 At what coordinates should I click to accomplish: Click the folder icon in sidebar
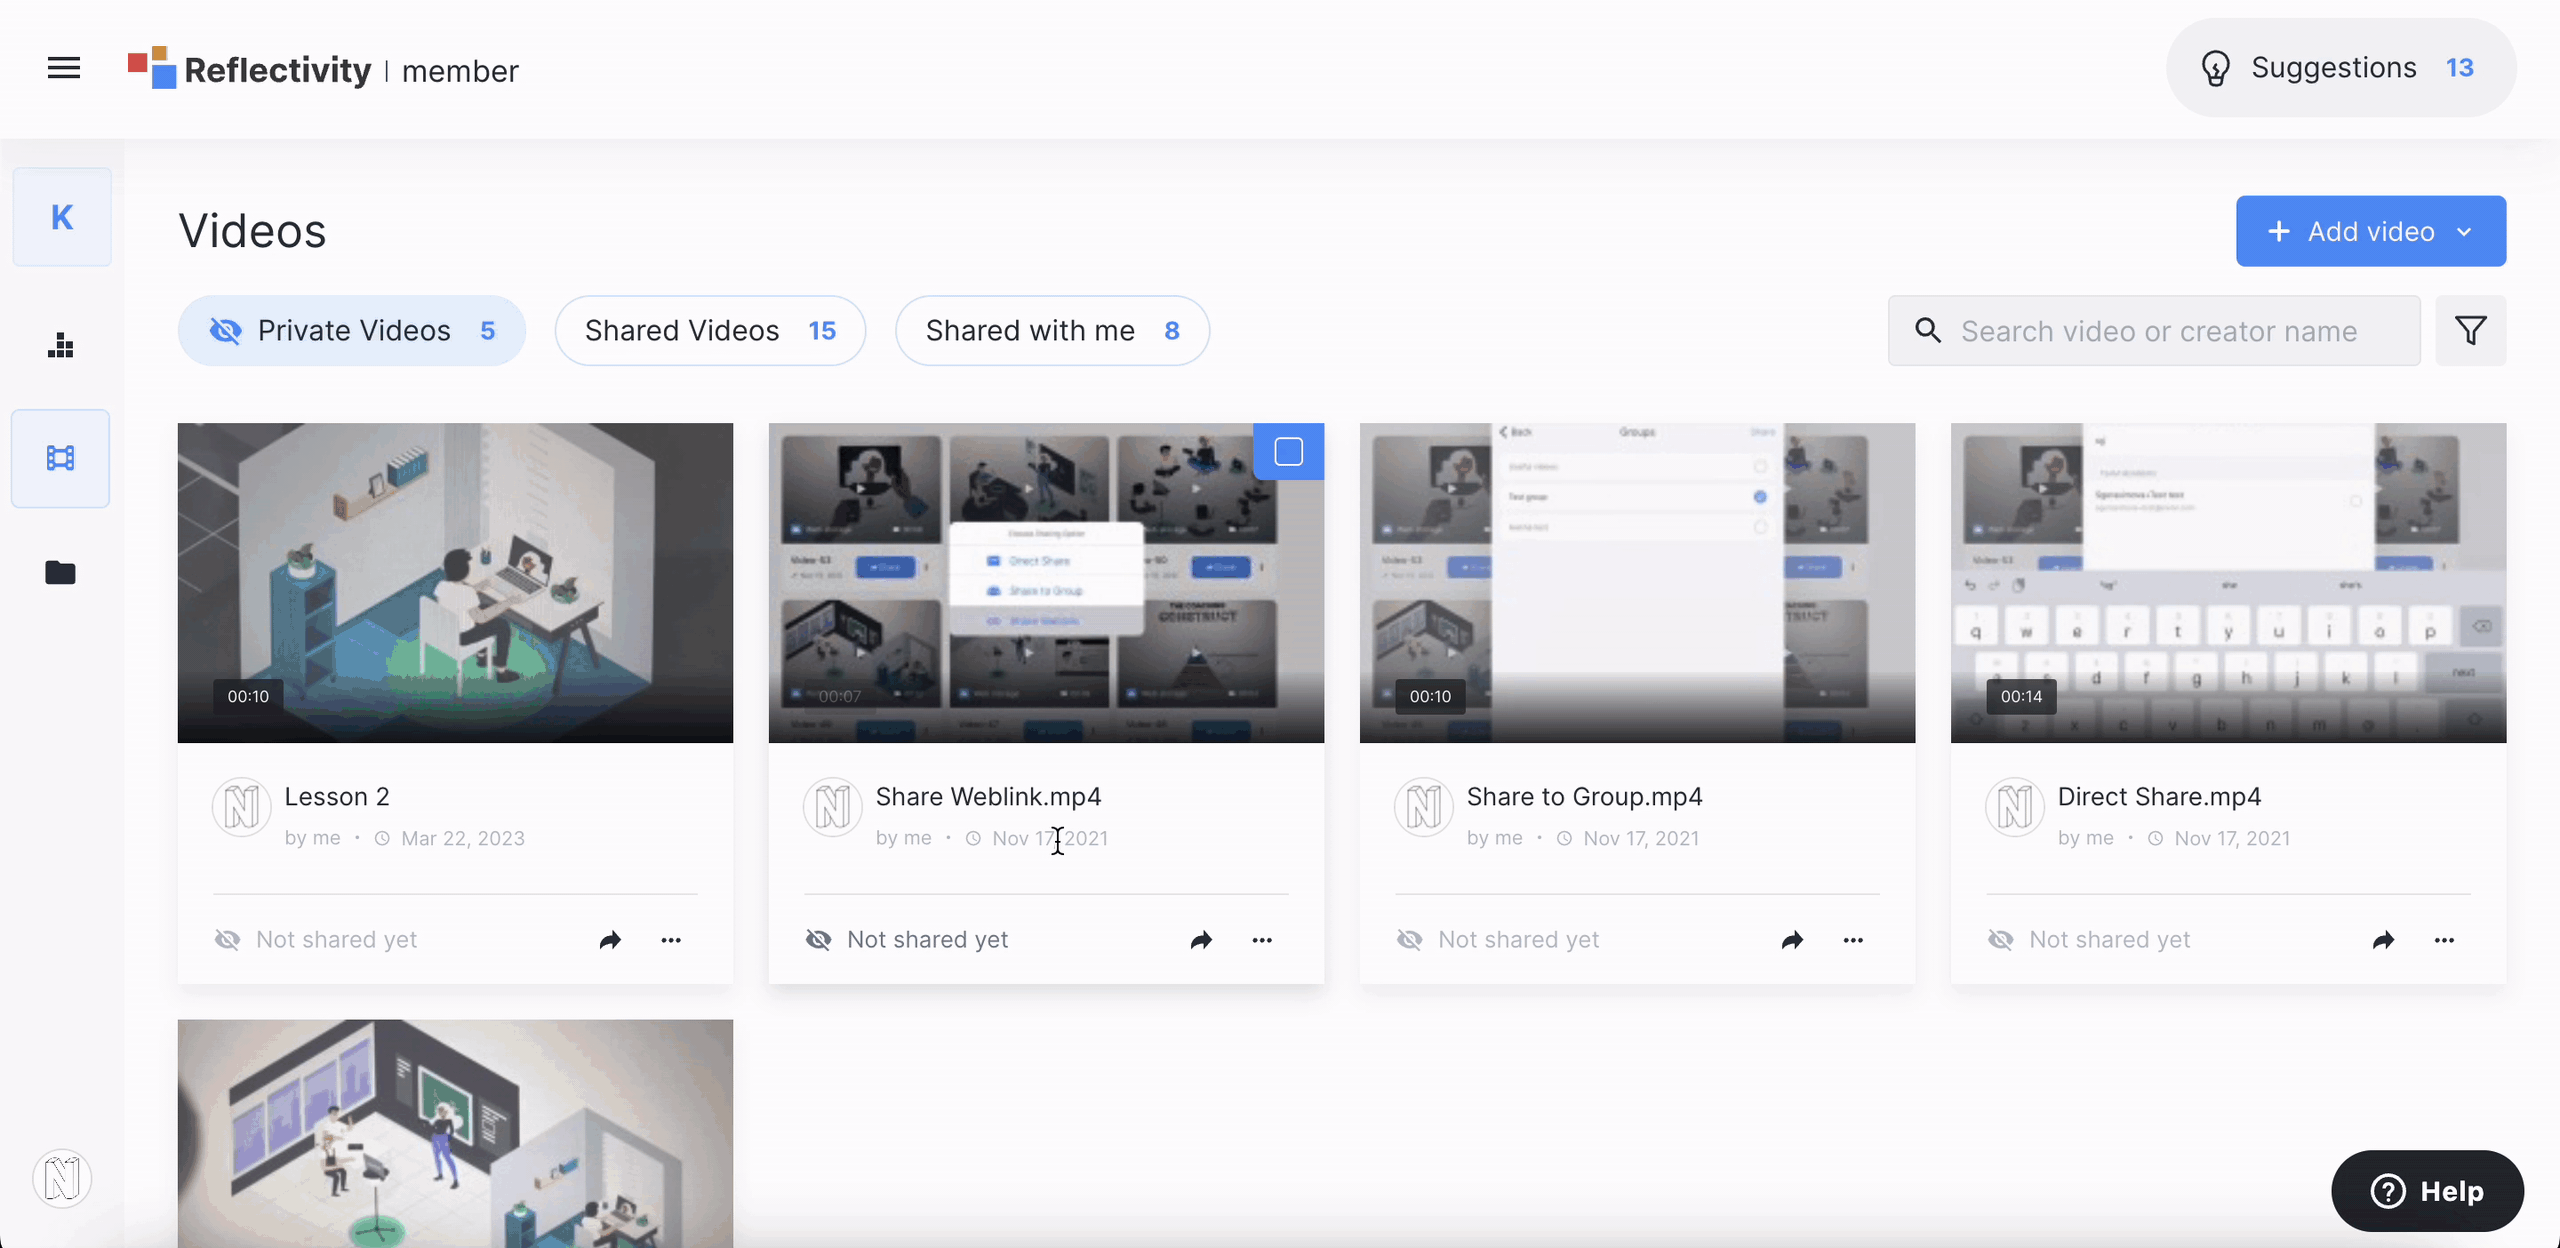pos(60,572)
